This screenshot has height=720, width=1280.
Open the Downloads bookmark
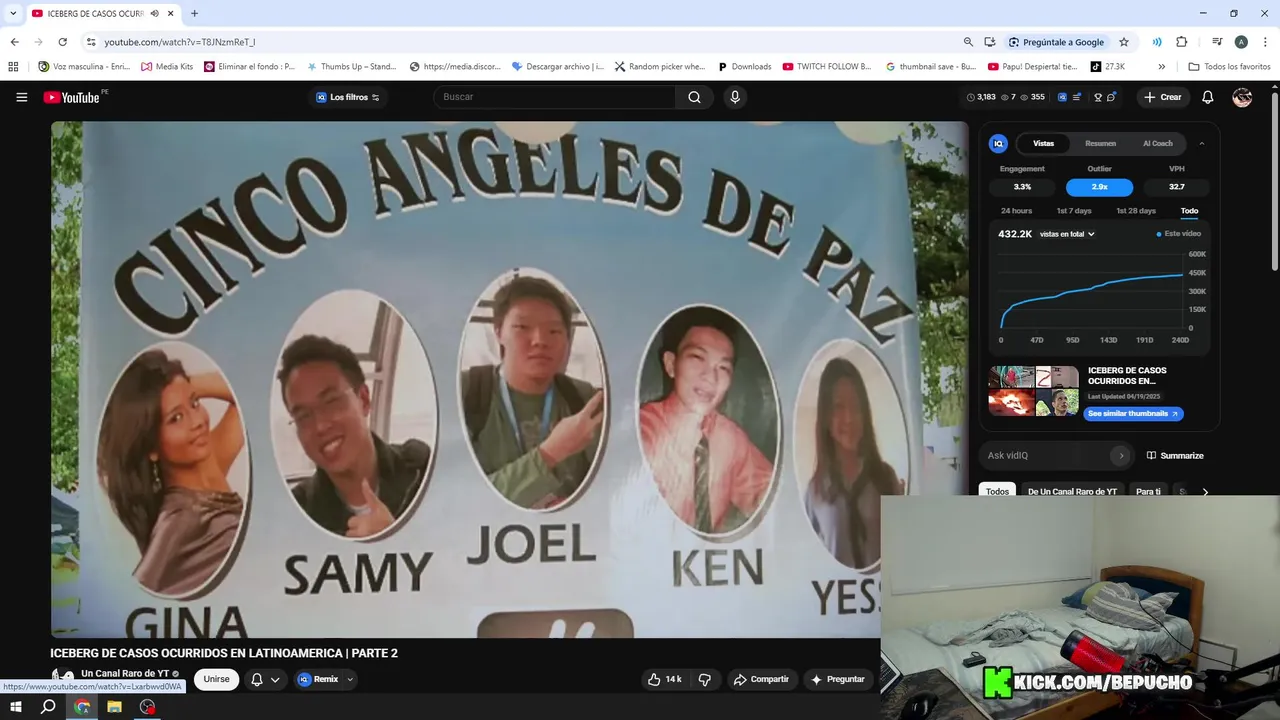(745, 67)
